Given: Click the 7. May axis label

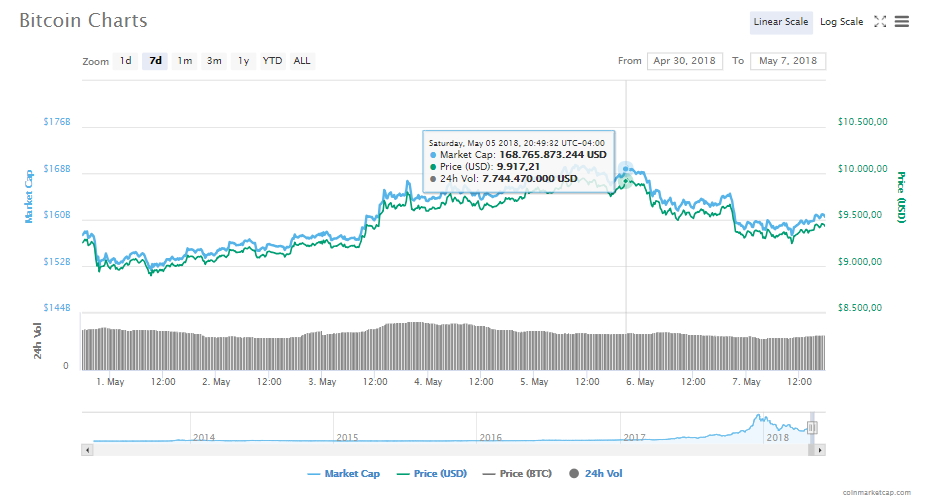Looking at the screenshot, I should pos(746,382).
